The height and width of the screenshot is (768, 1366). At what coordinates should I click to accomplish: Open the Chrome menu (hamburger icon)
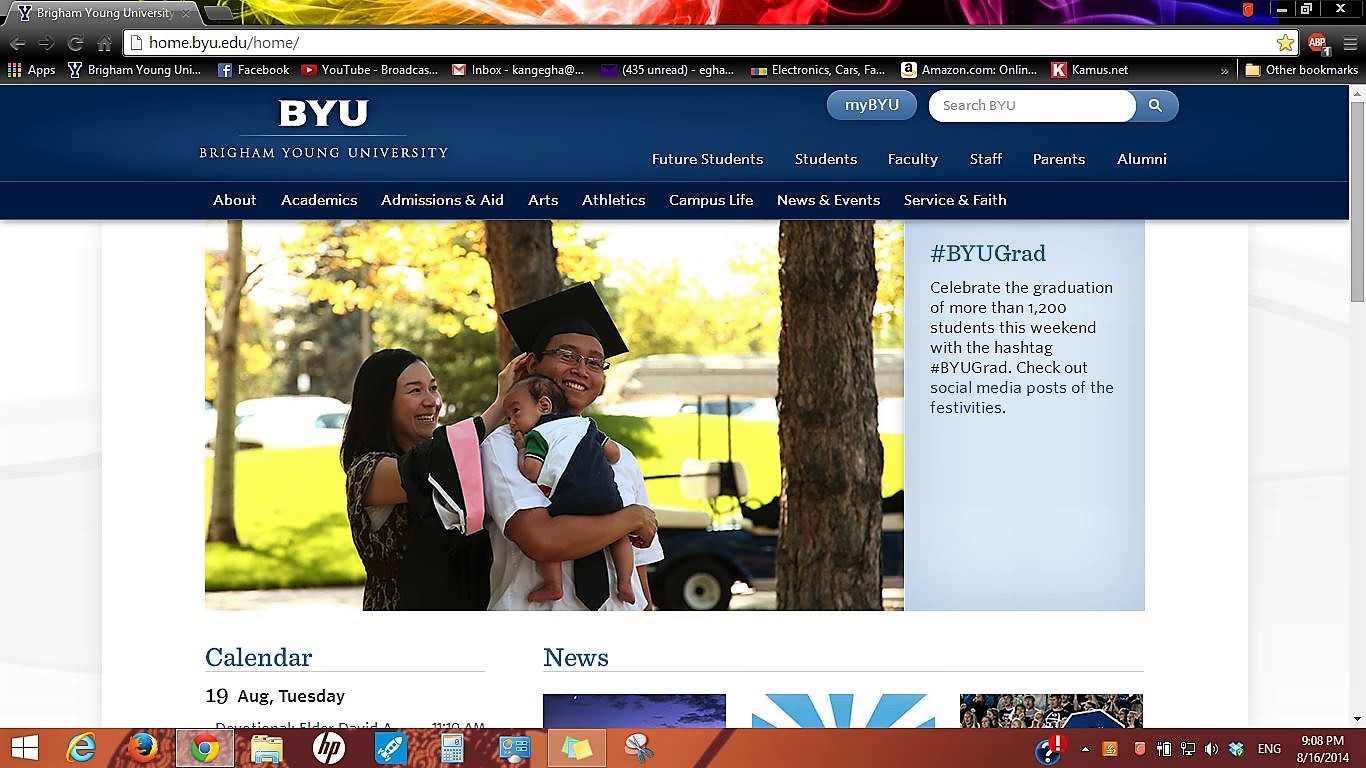[x=1350, y=43]
